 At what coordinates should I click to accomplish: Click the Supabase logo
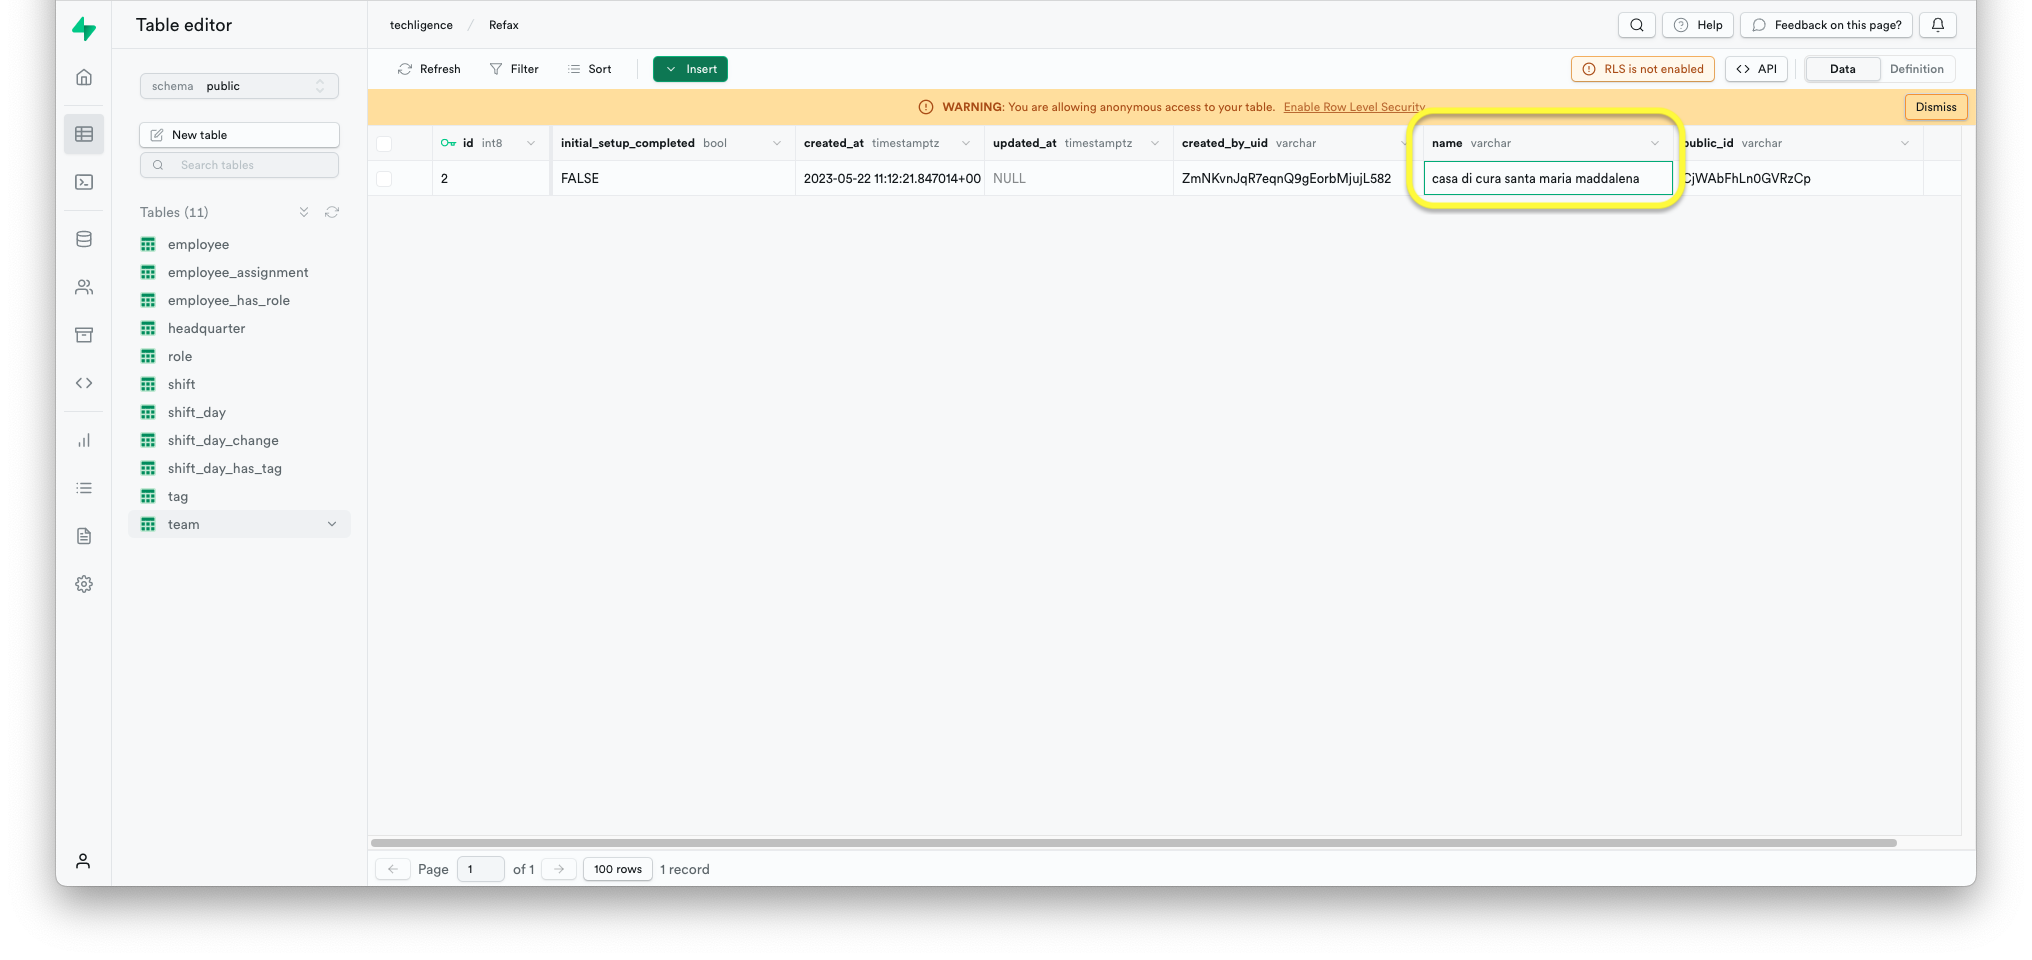click(86, 28)
